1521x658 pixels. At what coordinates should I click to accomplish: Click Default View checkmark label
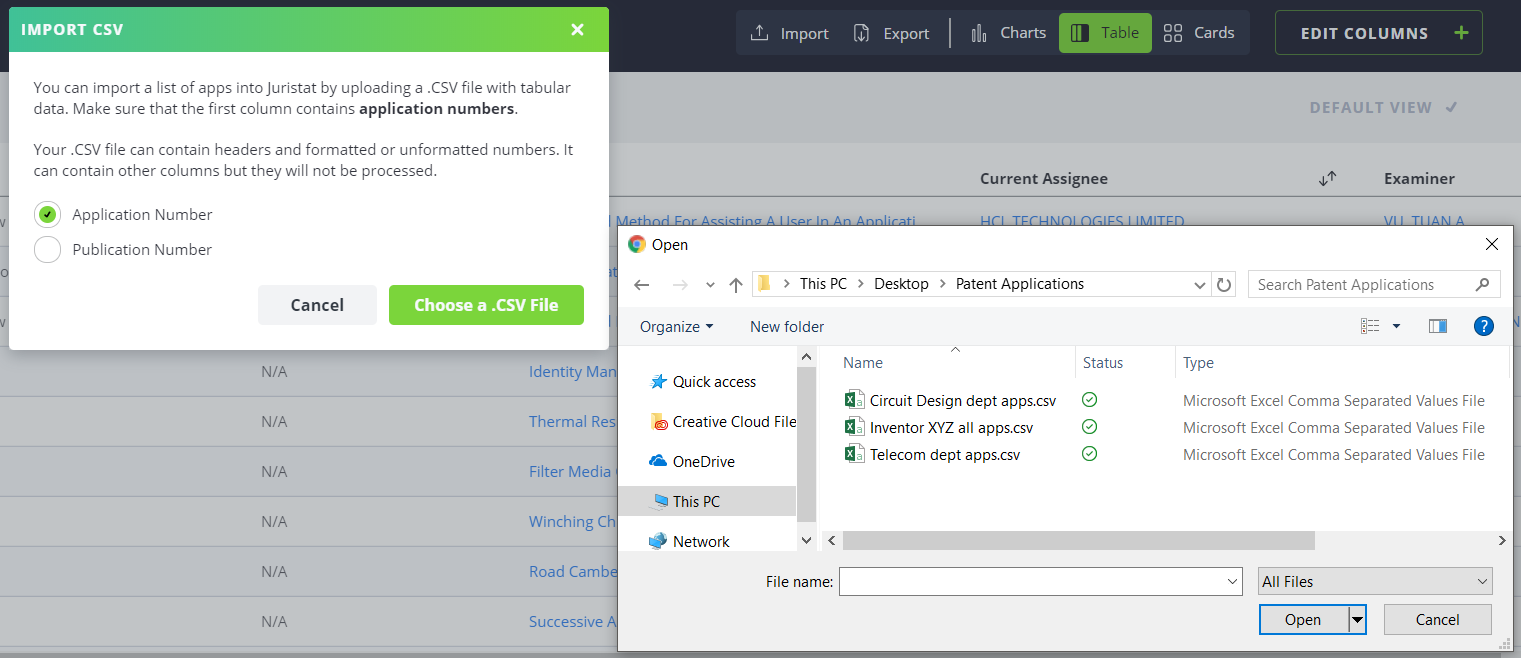1383,107
